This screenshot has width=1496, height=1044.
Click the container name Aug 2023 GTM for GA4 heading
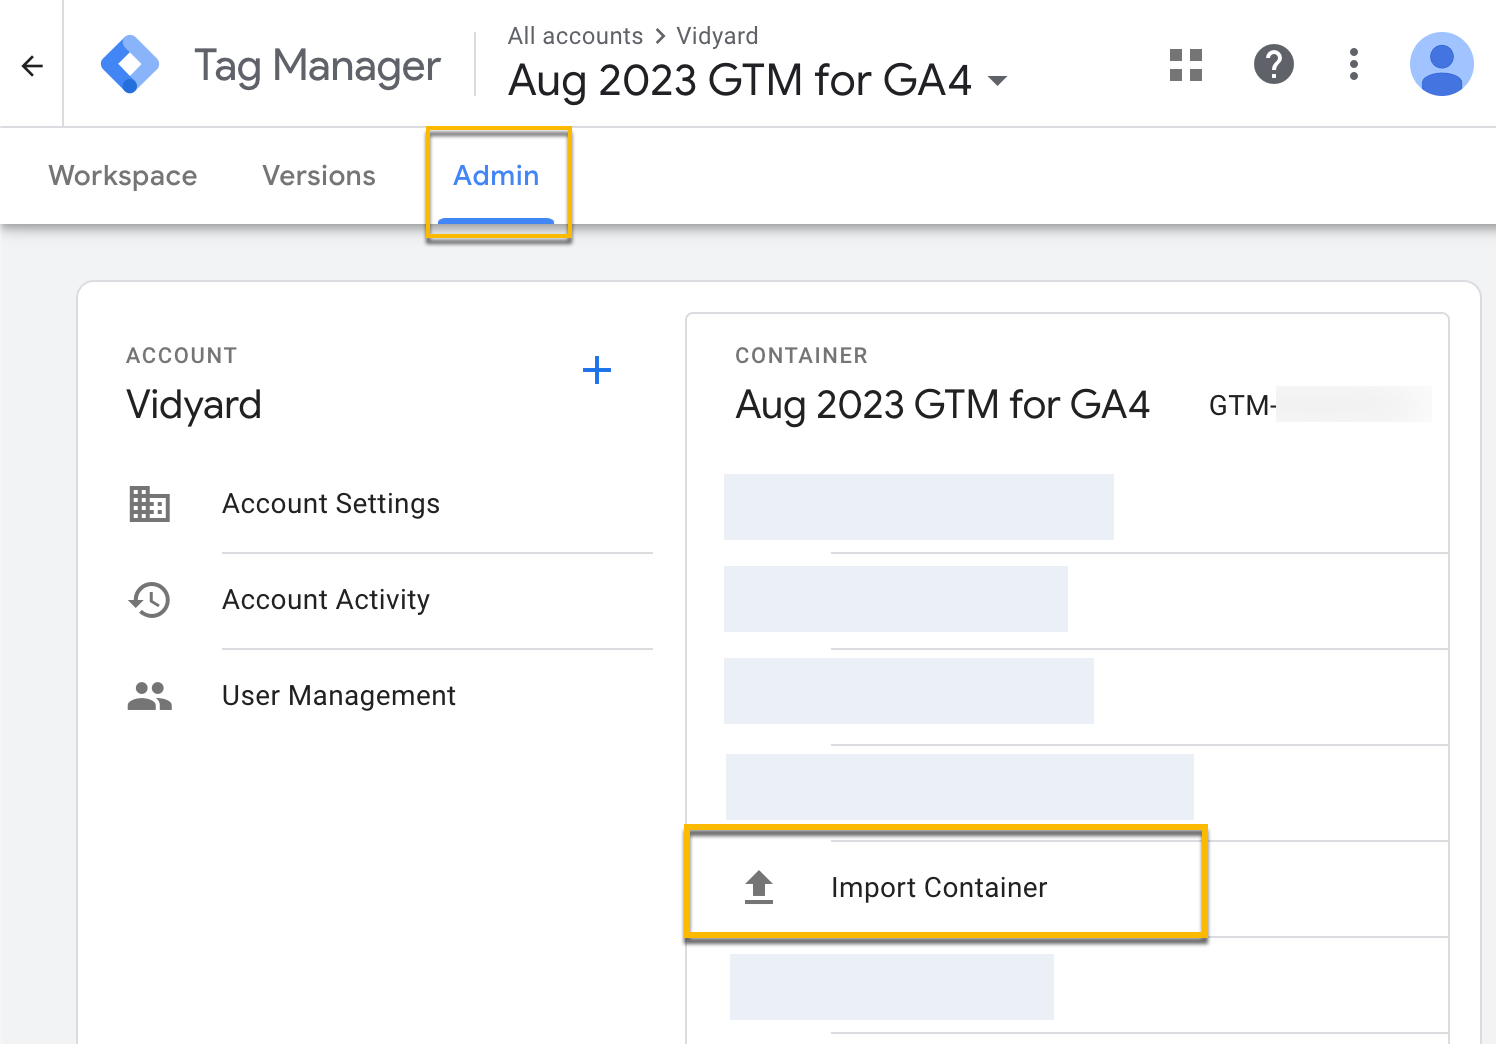point(942,405)
